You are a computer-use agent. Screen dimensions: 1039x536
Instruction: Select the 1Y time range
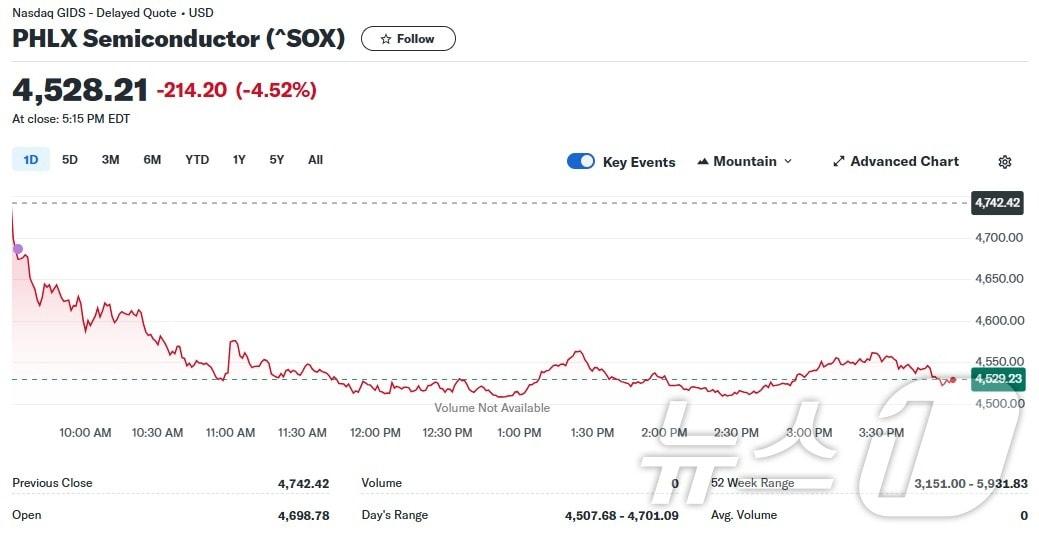[239, 160]
